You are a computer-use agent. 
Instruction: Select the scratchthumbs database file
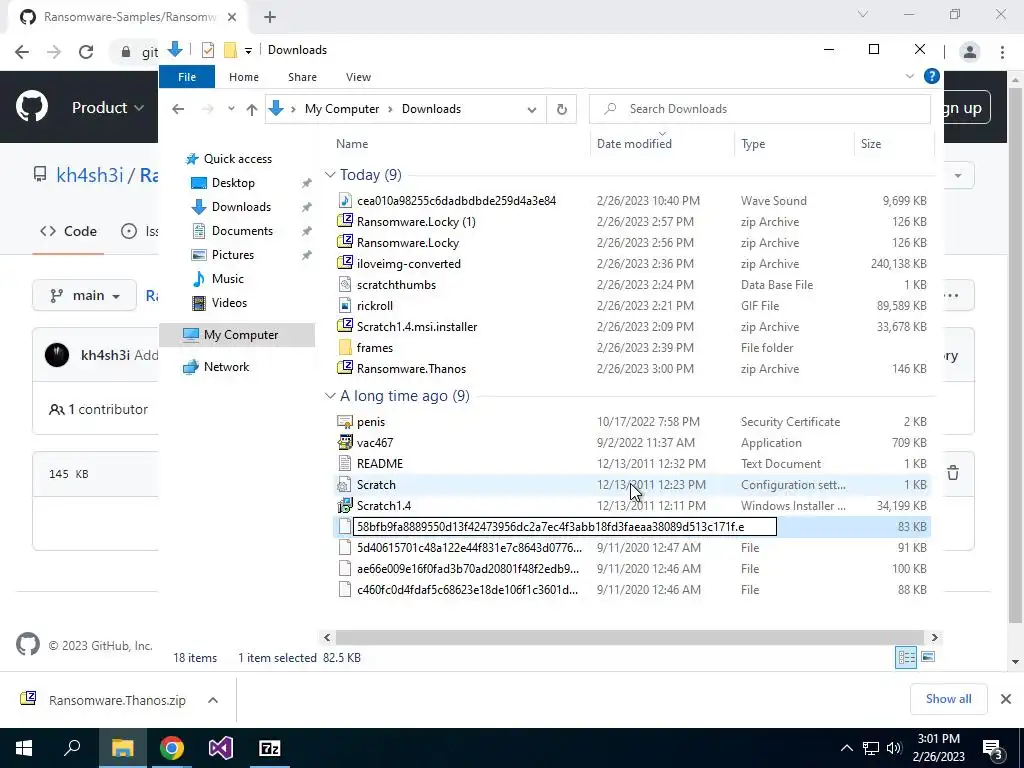396,285
